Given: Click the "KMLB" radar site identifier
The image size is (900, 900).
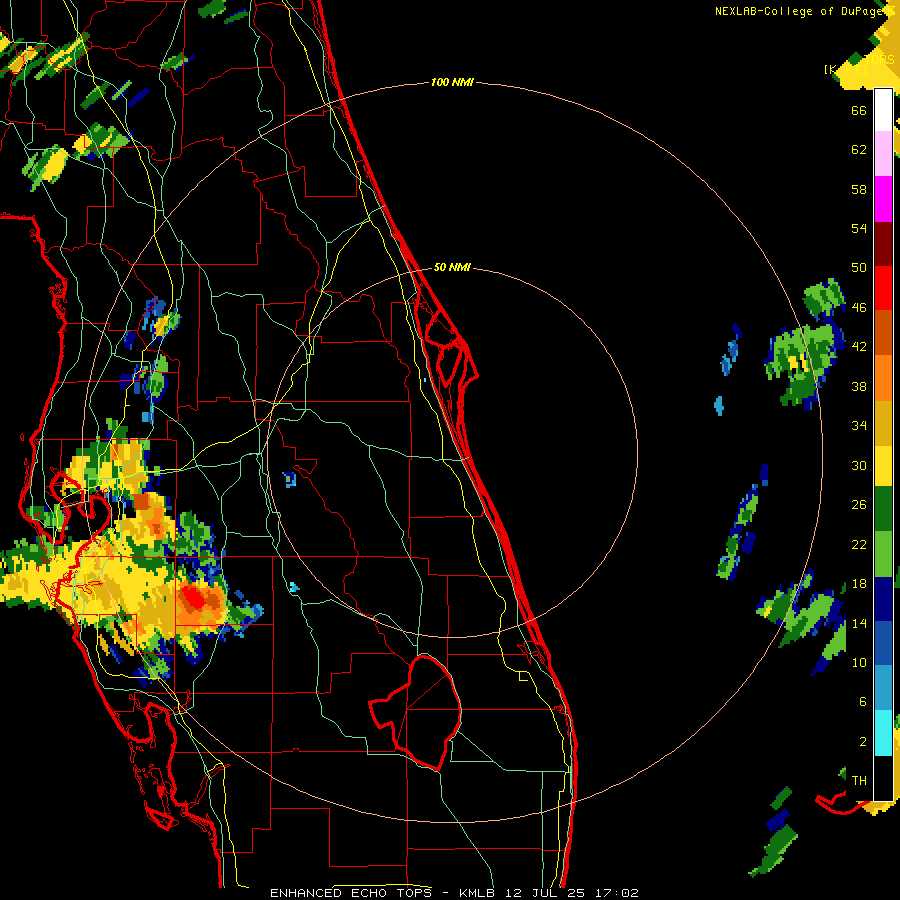Looking at the screenshot, I should 477,893.
